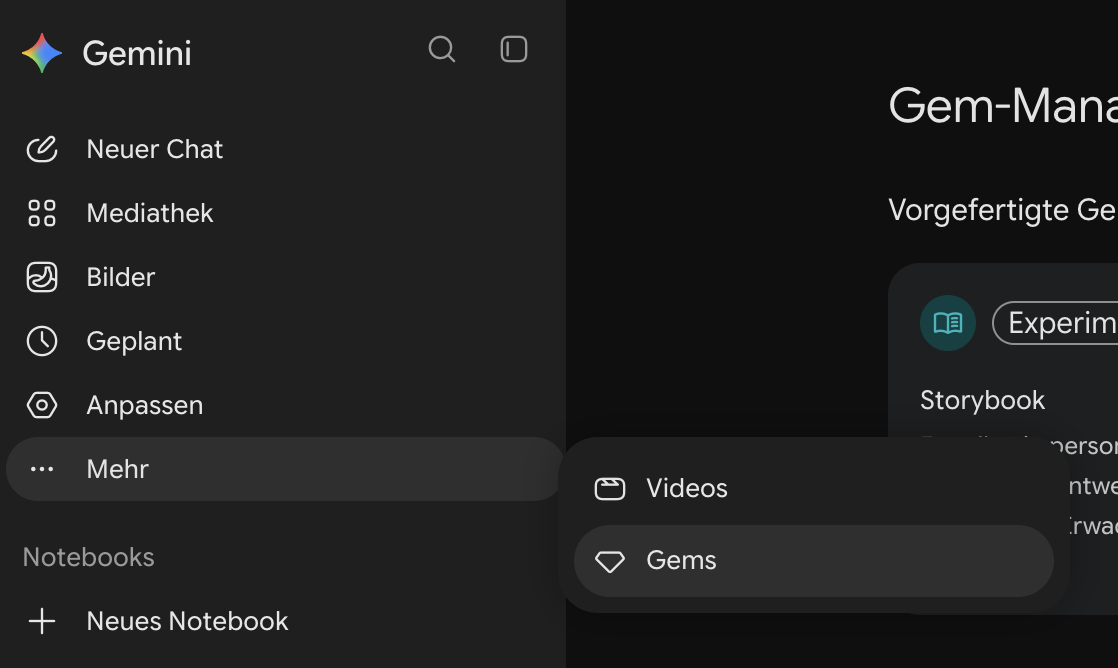Screen dimensions: 1118x668
Task: Open the Mediathek section
Action: click(x=285, y=213)
